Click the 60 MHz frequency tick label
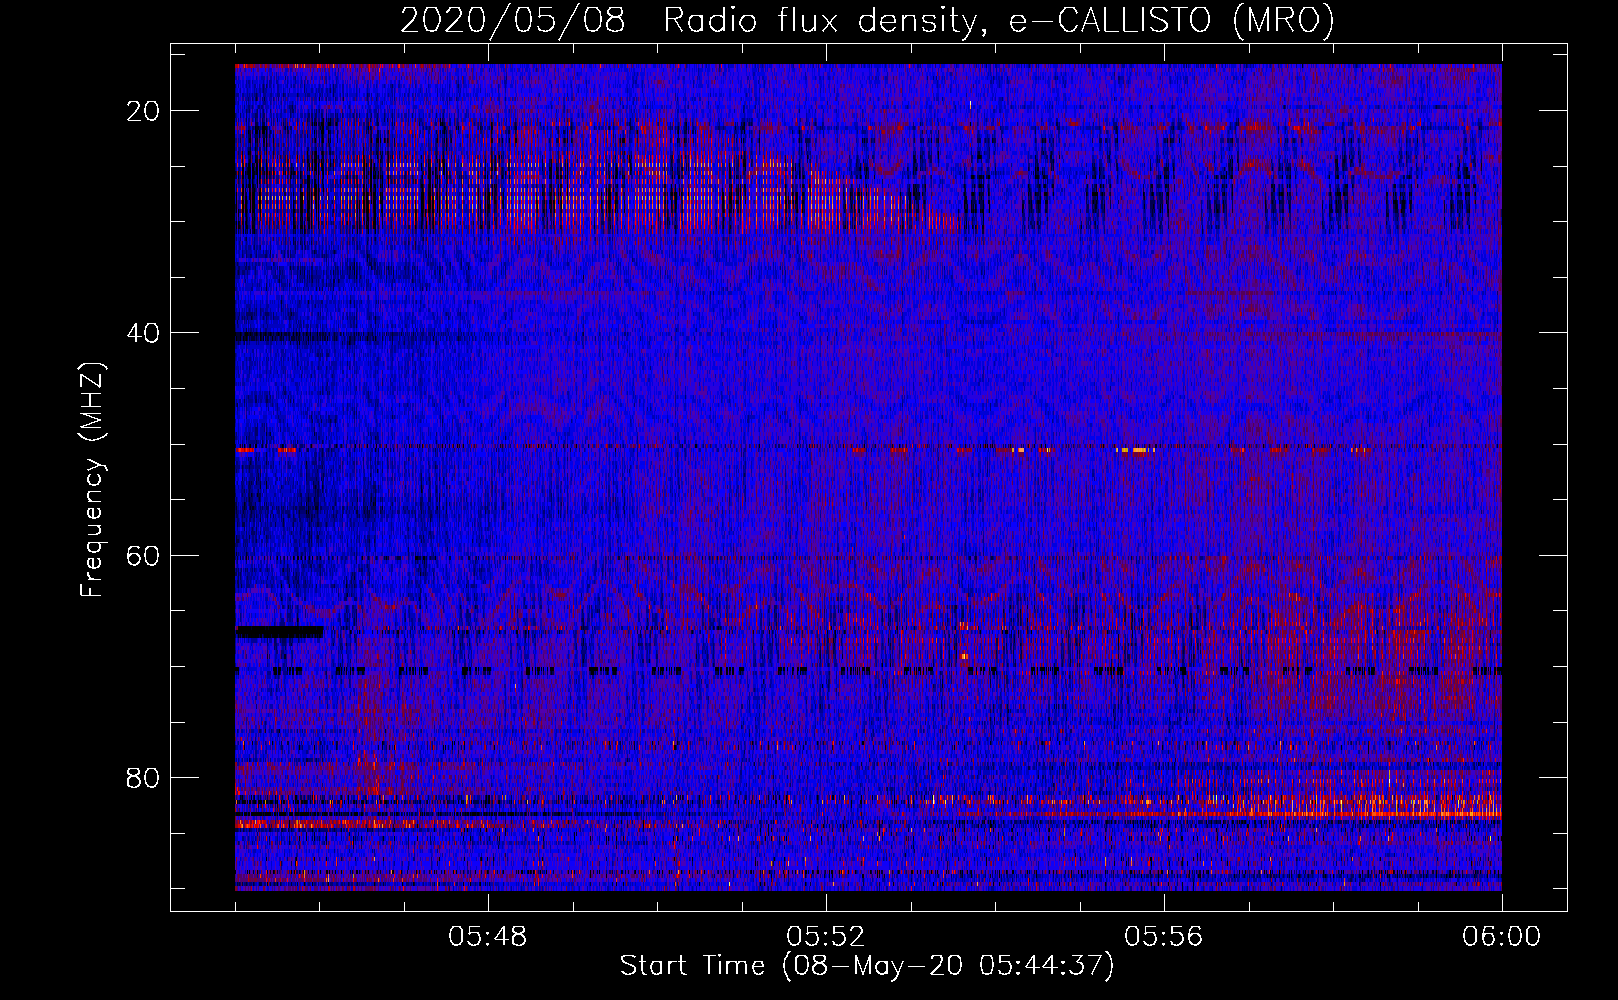This screenshot has height=1000, width=1618. tap(144, 555)
